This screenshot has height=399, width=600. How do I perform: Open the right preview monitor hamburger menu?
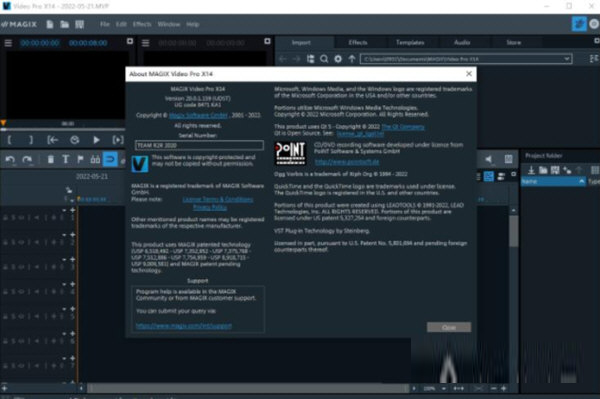(145, 43)
